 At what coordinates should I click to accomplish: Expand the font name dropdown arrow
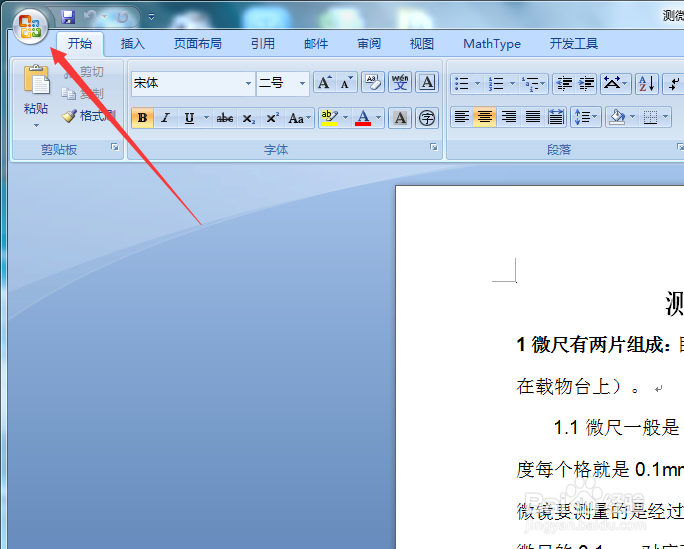pos(248,83)
